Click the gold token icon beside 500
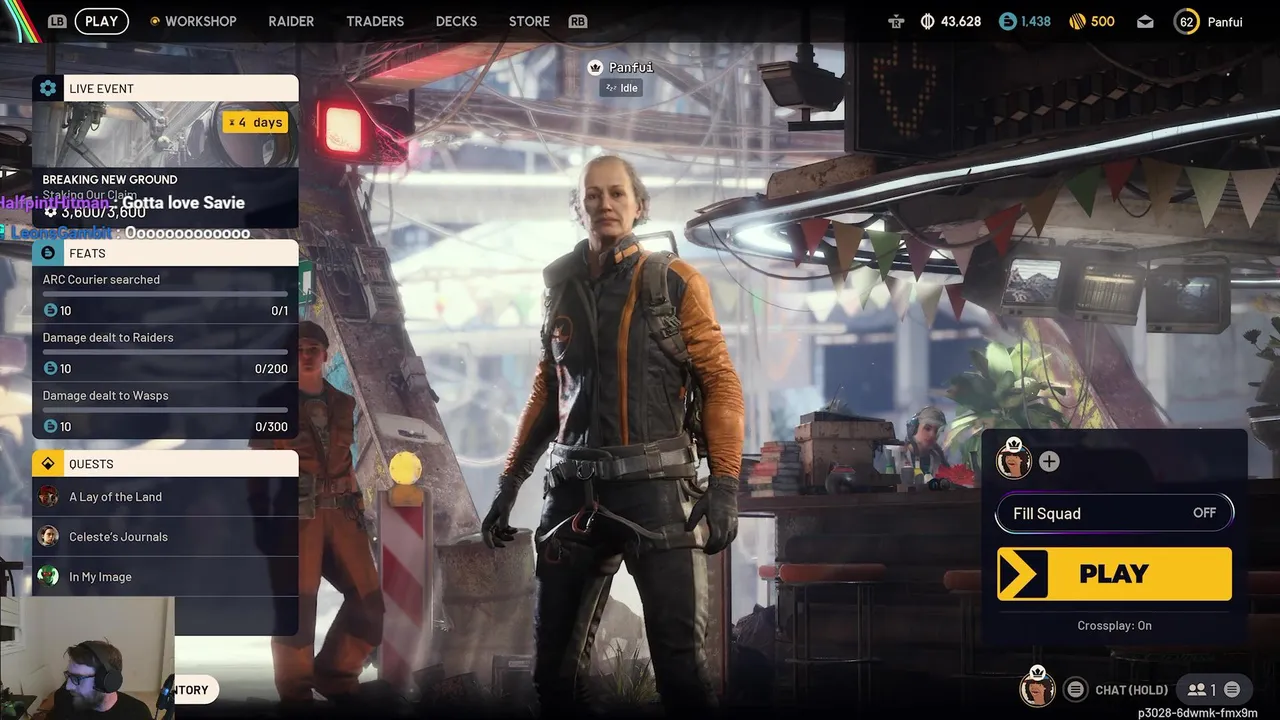Image resolution: width=1280 pixels, height=720 pixels. point(1077,21)
